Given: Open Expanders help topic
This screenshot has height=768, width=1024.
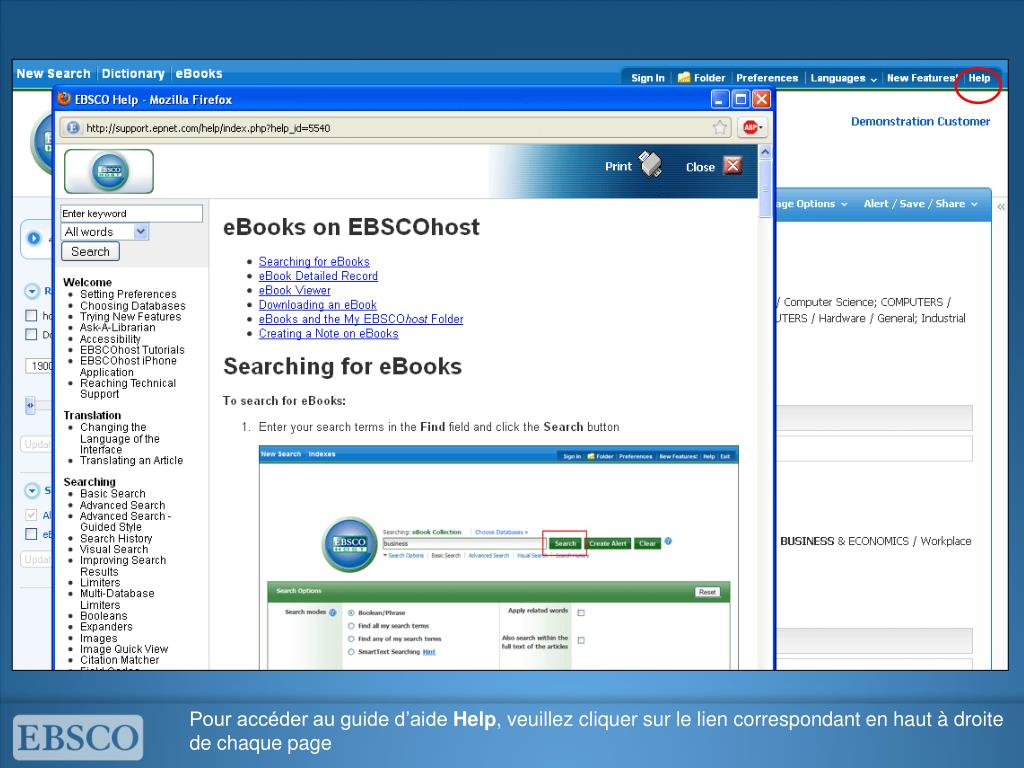Looking at the screenshot, I should (106, 627).
